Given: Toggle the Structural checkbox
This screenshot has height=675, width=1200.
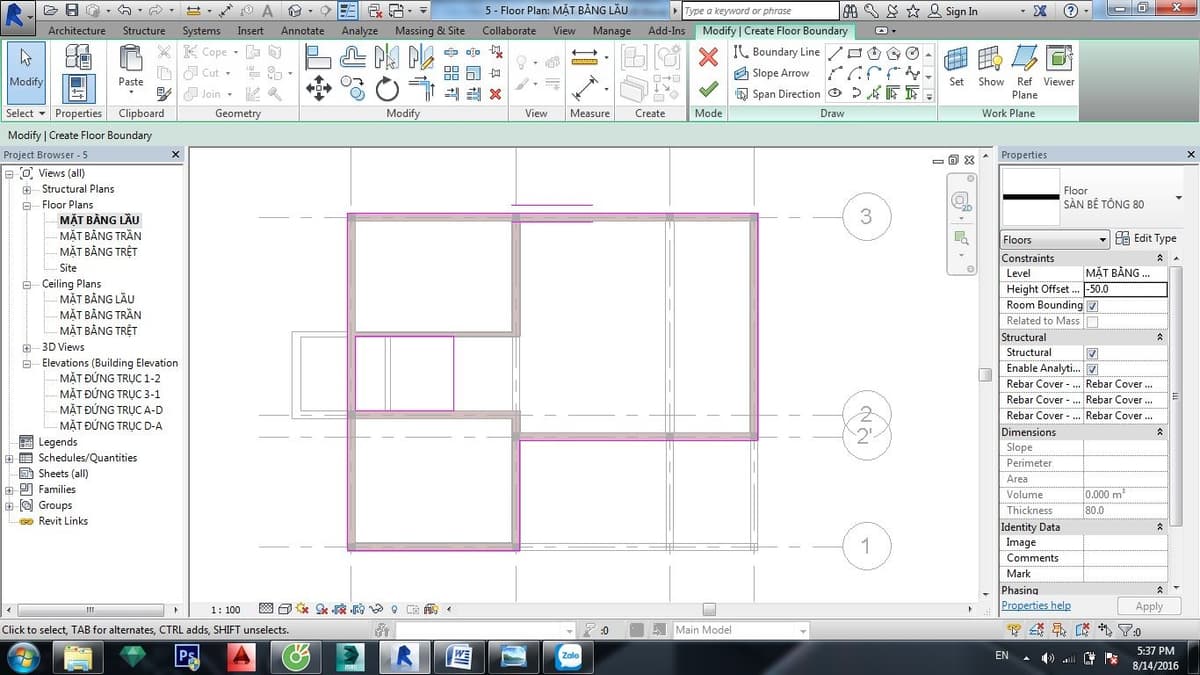Looking at the screenshot, I should tap(1092, 353).
